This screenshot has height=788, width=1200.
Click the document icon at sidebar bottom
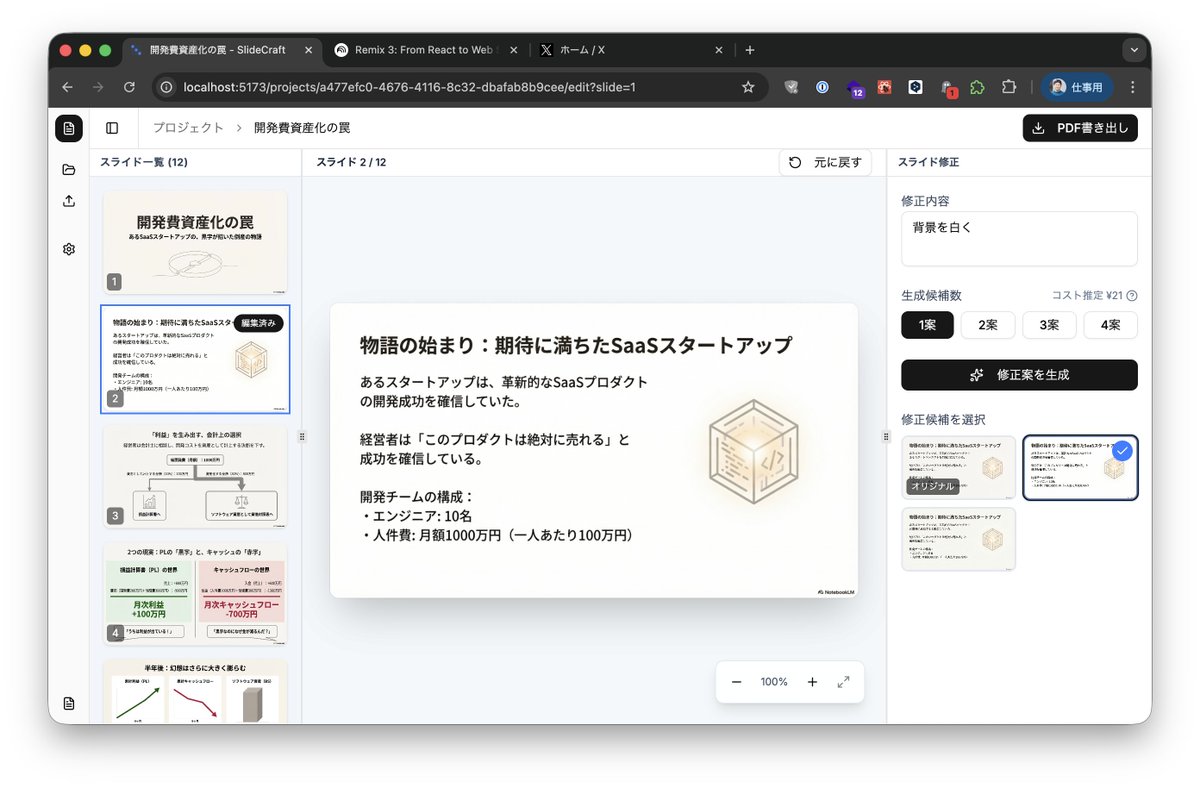68,703
